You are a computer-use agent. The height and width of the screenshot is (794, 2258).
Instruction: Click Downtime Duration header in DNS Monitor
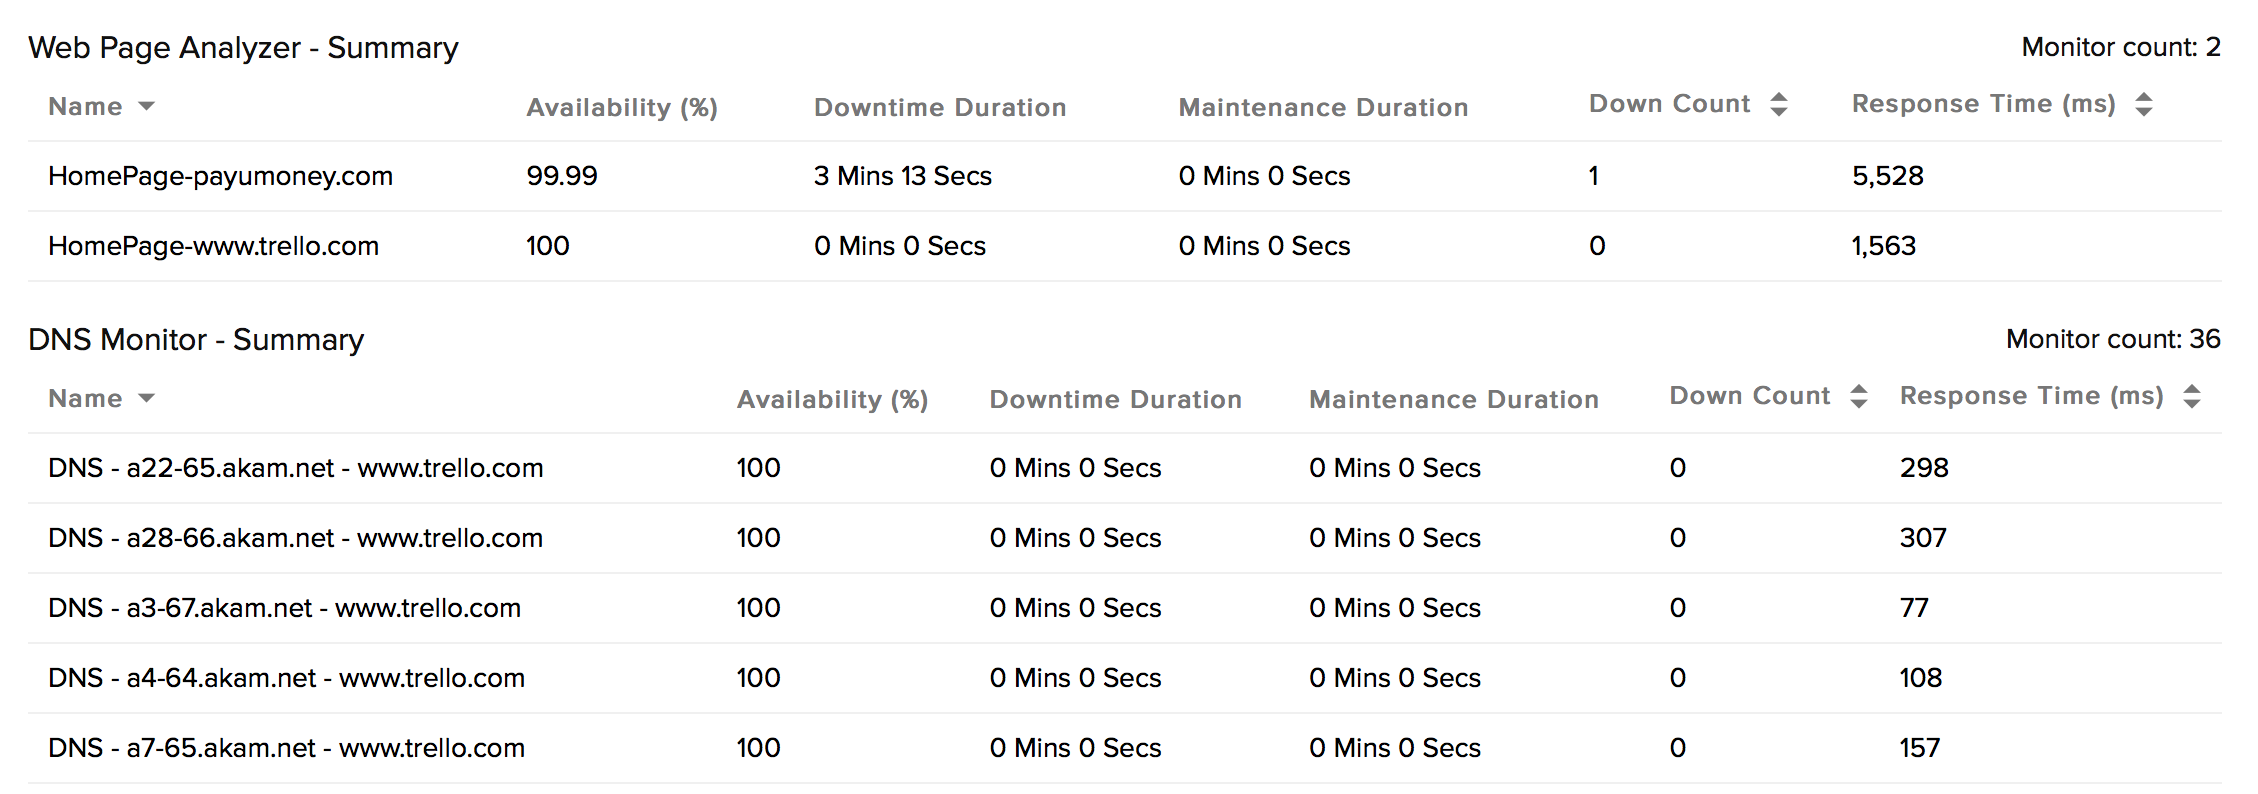pos(1115,399)
